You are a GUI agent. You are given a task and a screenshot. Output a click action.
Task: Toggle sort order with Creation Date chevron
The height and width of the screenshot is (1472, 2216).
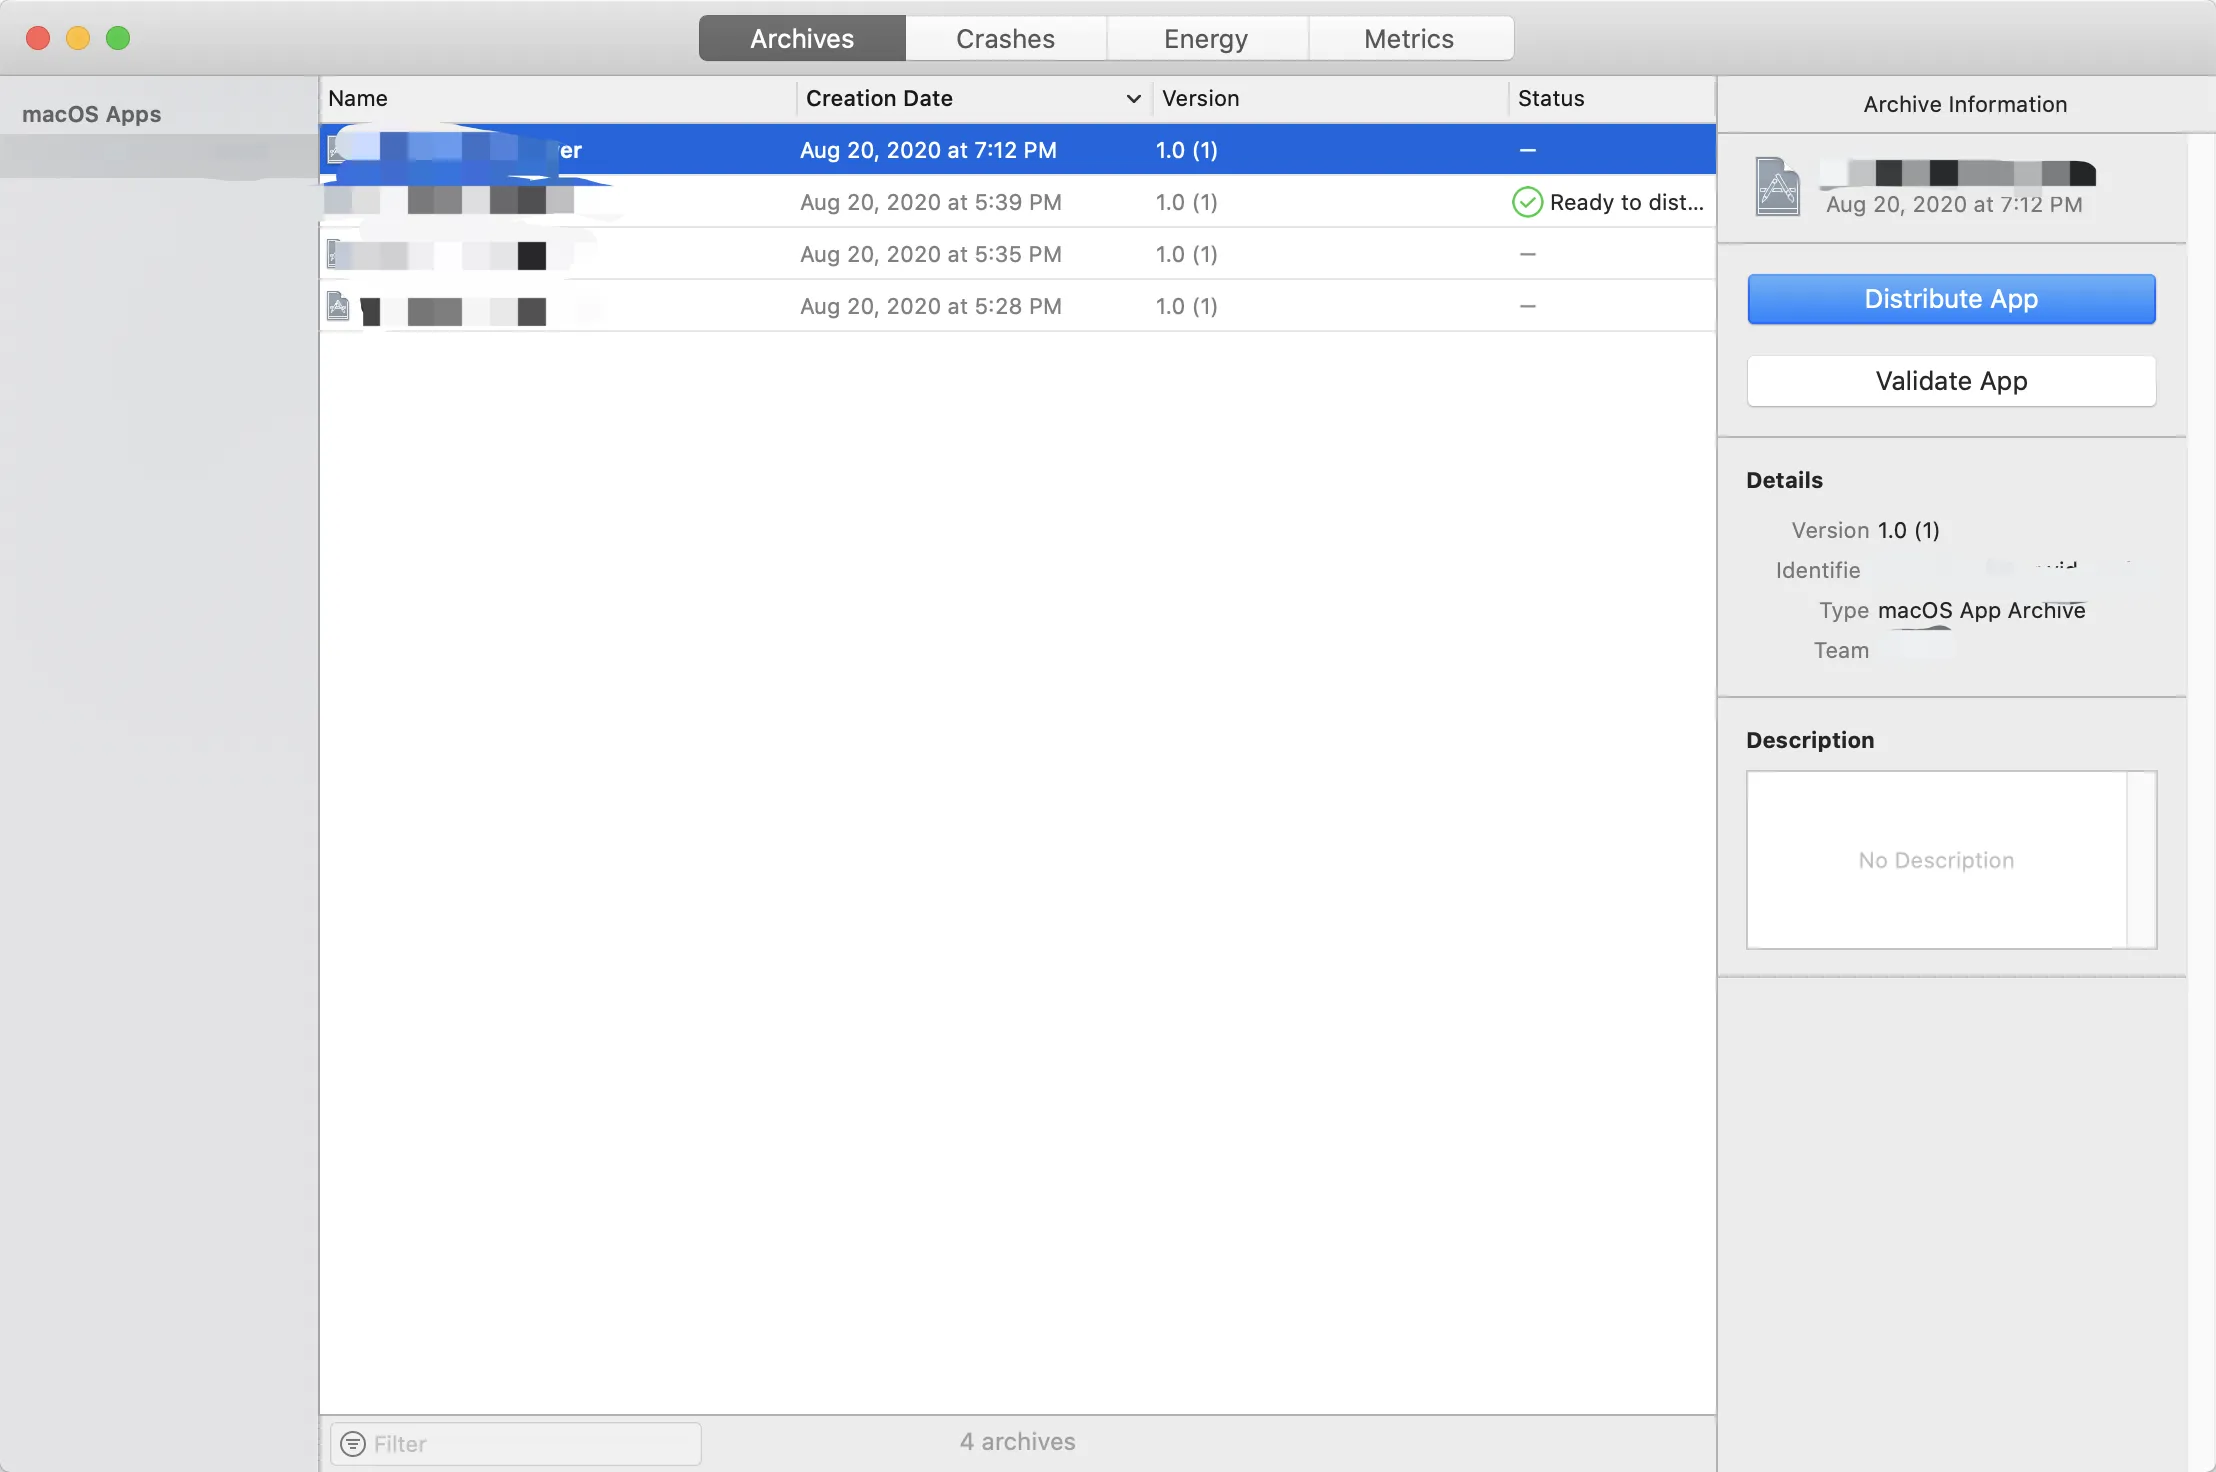coord(1133,98)
